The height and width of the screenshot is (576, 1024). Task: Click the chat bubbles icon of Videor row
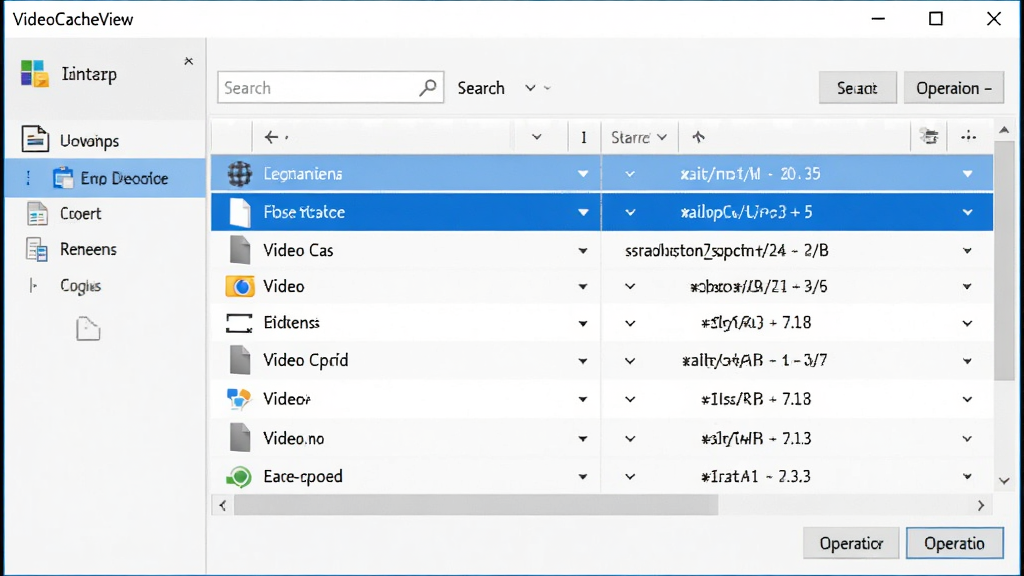point(238,398)
